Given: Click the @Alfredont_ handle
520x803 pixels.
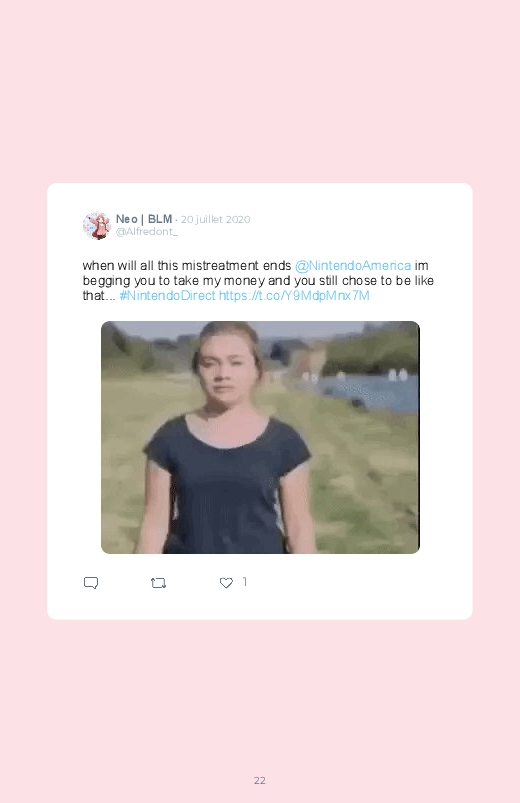Looking at the screenshot, I should (x=147, y=232).
